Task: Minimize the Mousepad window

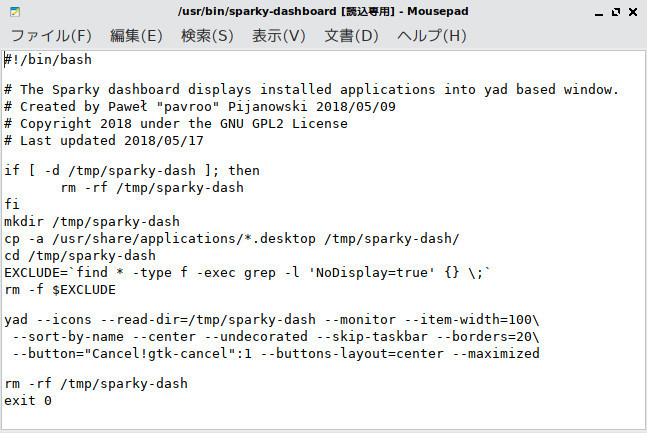Action: 599,12
